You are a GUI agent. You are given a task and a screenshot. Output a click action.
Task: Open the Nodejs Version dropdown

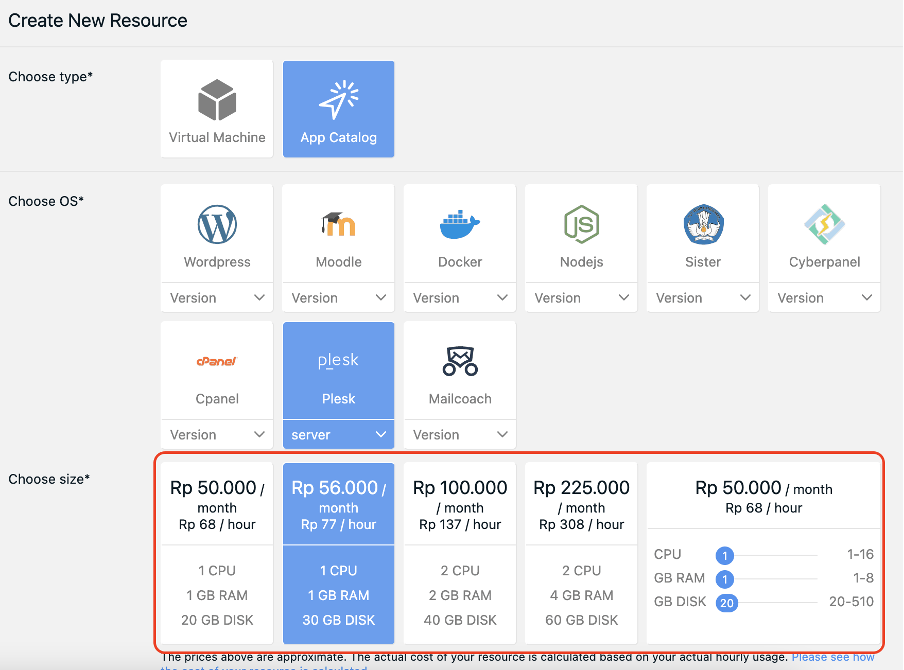581,297
